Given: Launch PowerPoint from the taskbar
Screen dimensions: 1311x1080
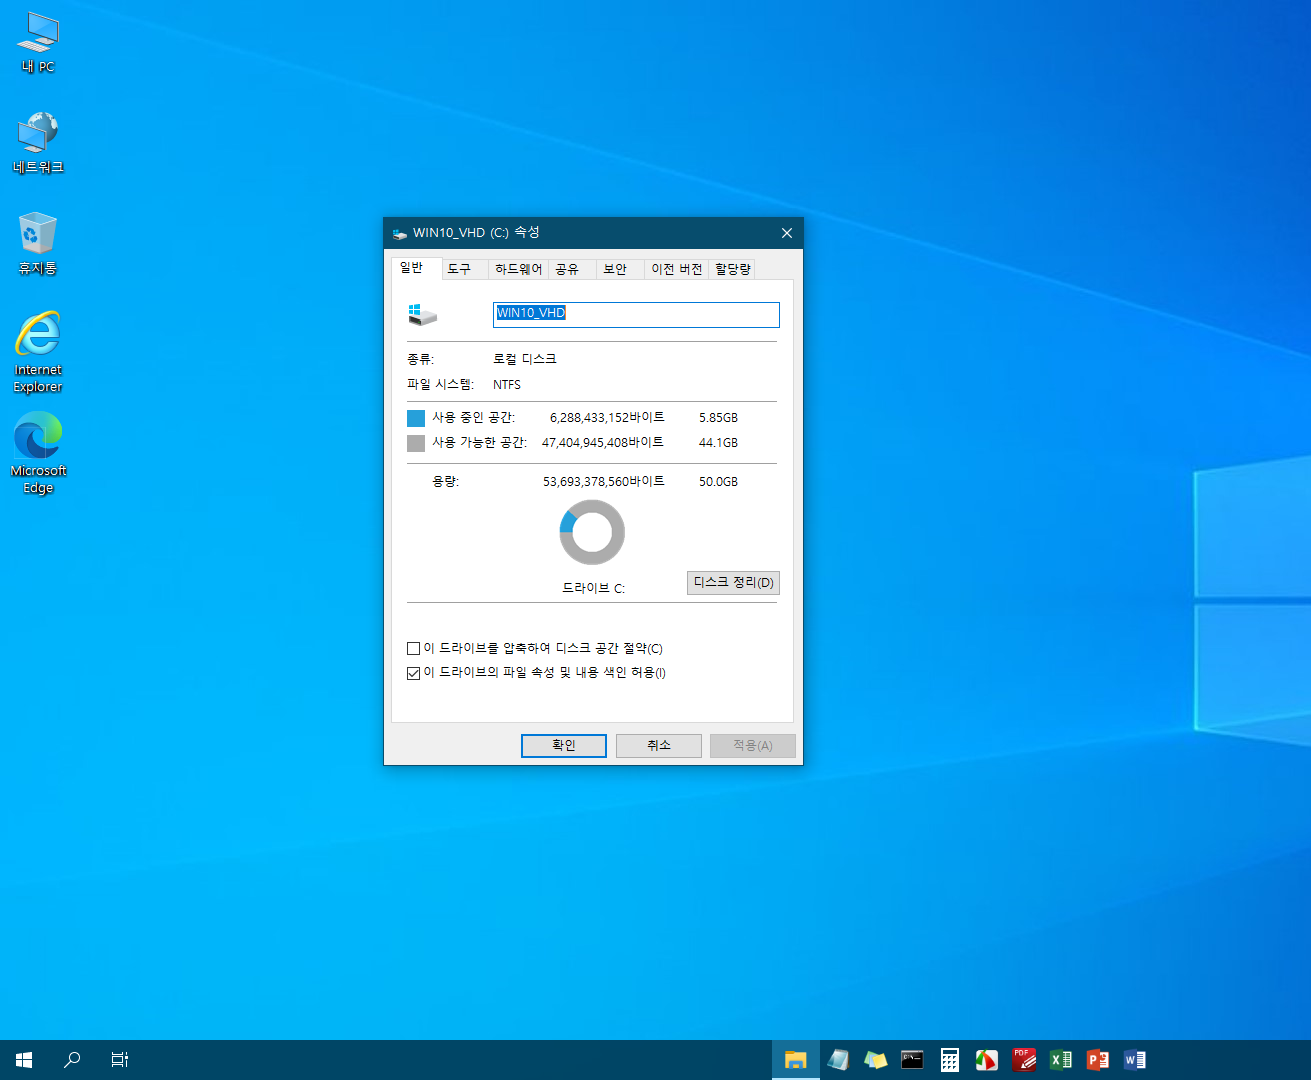Looking at the screenshot, I should [1098, 1060].
